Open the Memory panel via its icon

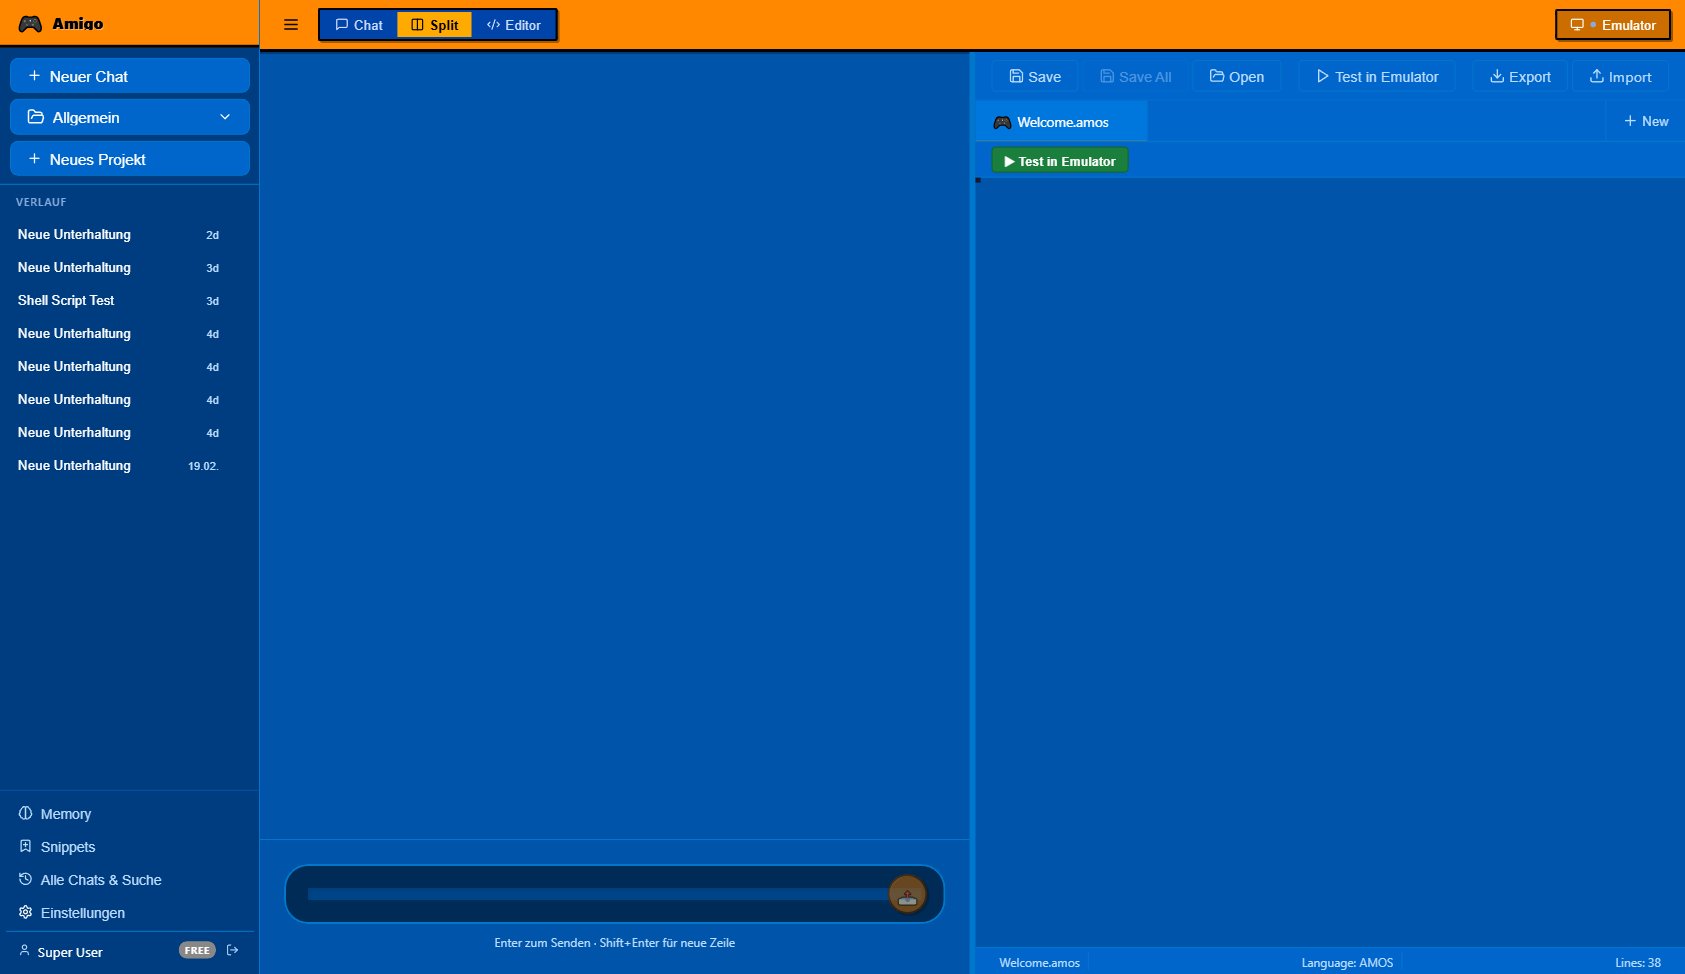coord(25,813)
